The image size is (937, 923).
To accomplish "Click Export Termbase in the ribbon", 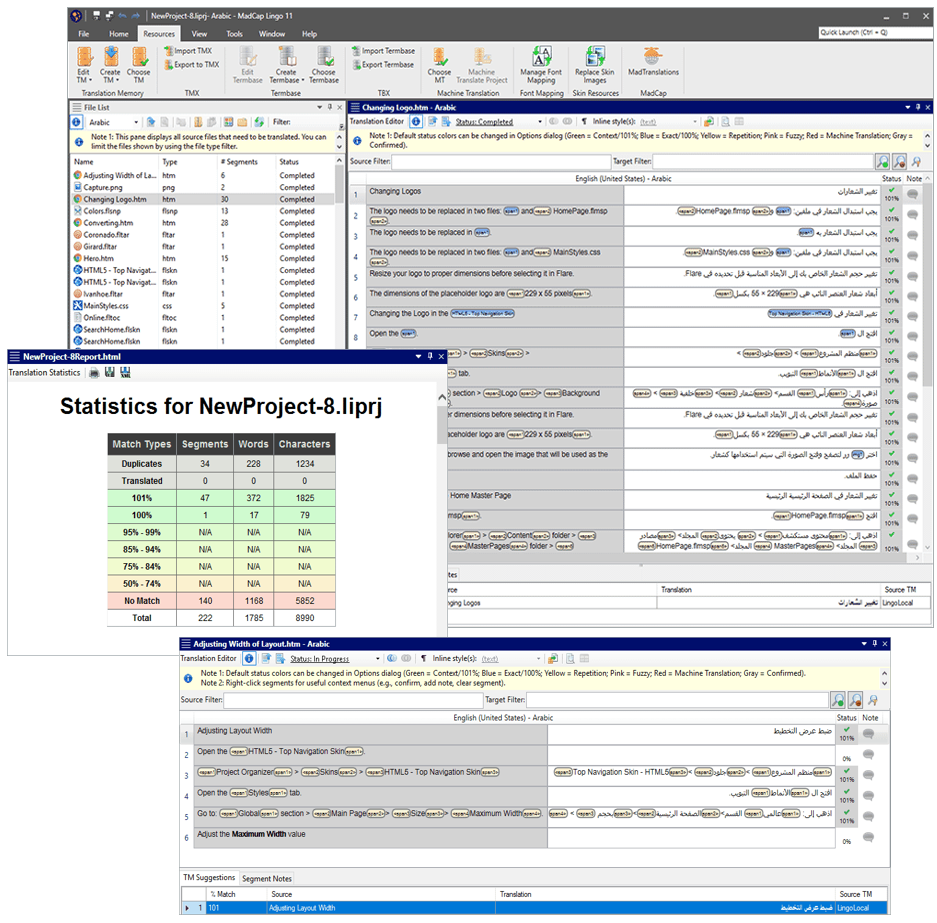I will pos(382,65).
